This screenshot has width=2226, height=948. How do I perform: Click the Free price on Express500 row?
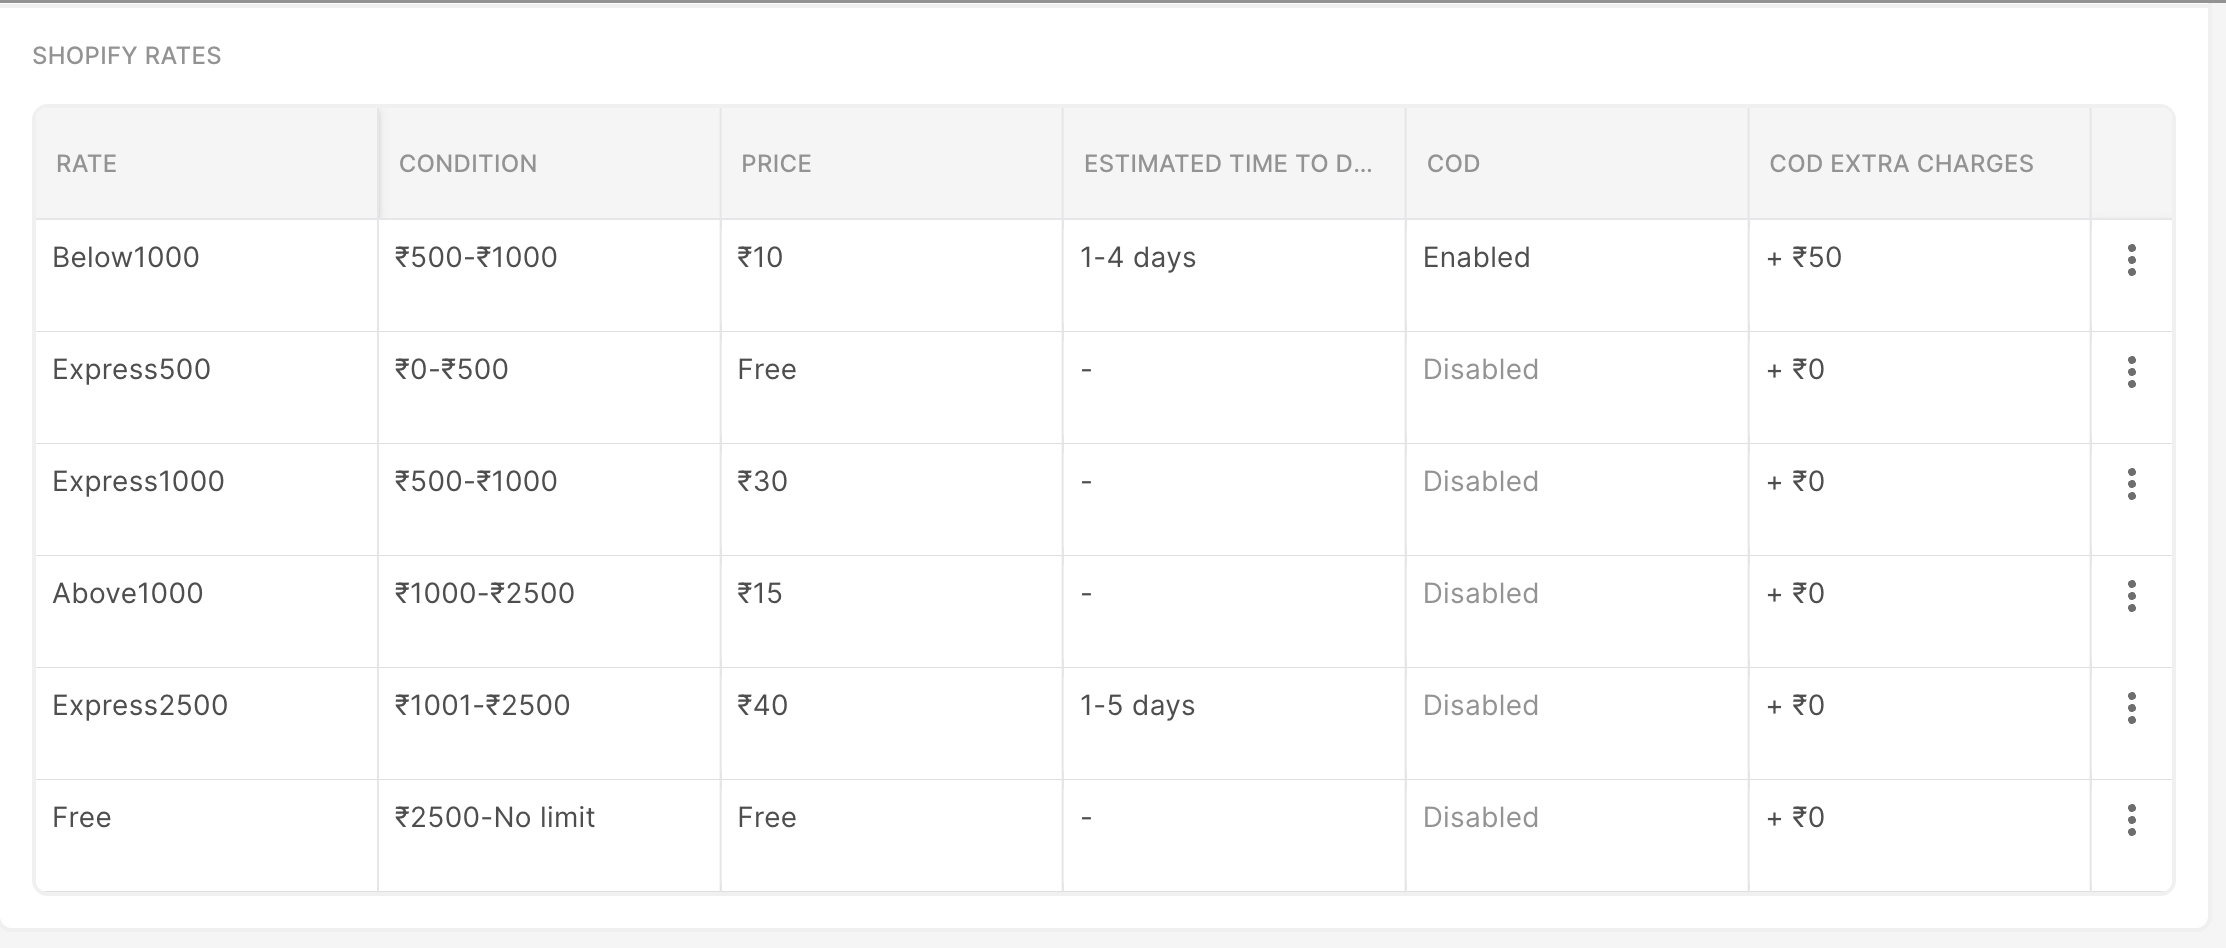766,369
